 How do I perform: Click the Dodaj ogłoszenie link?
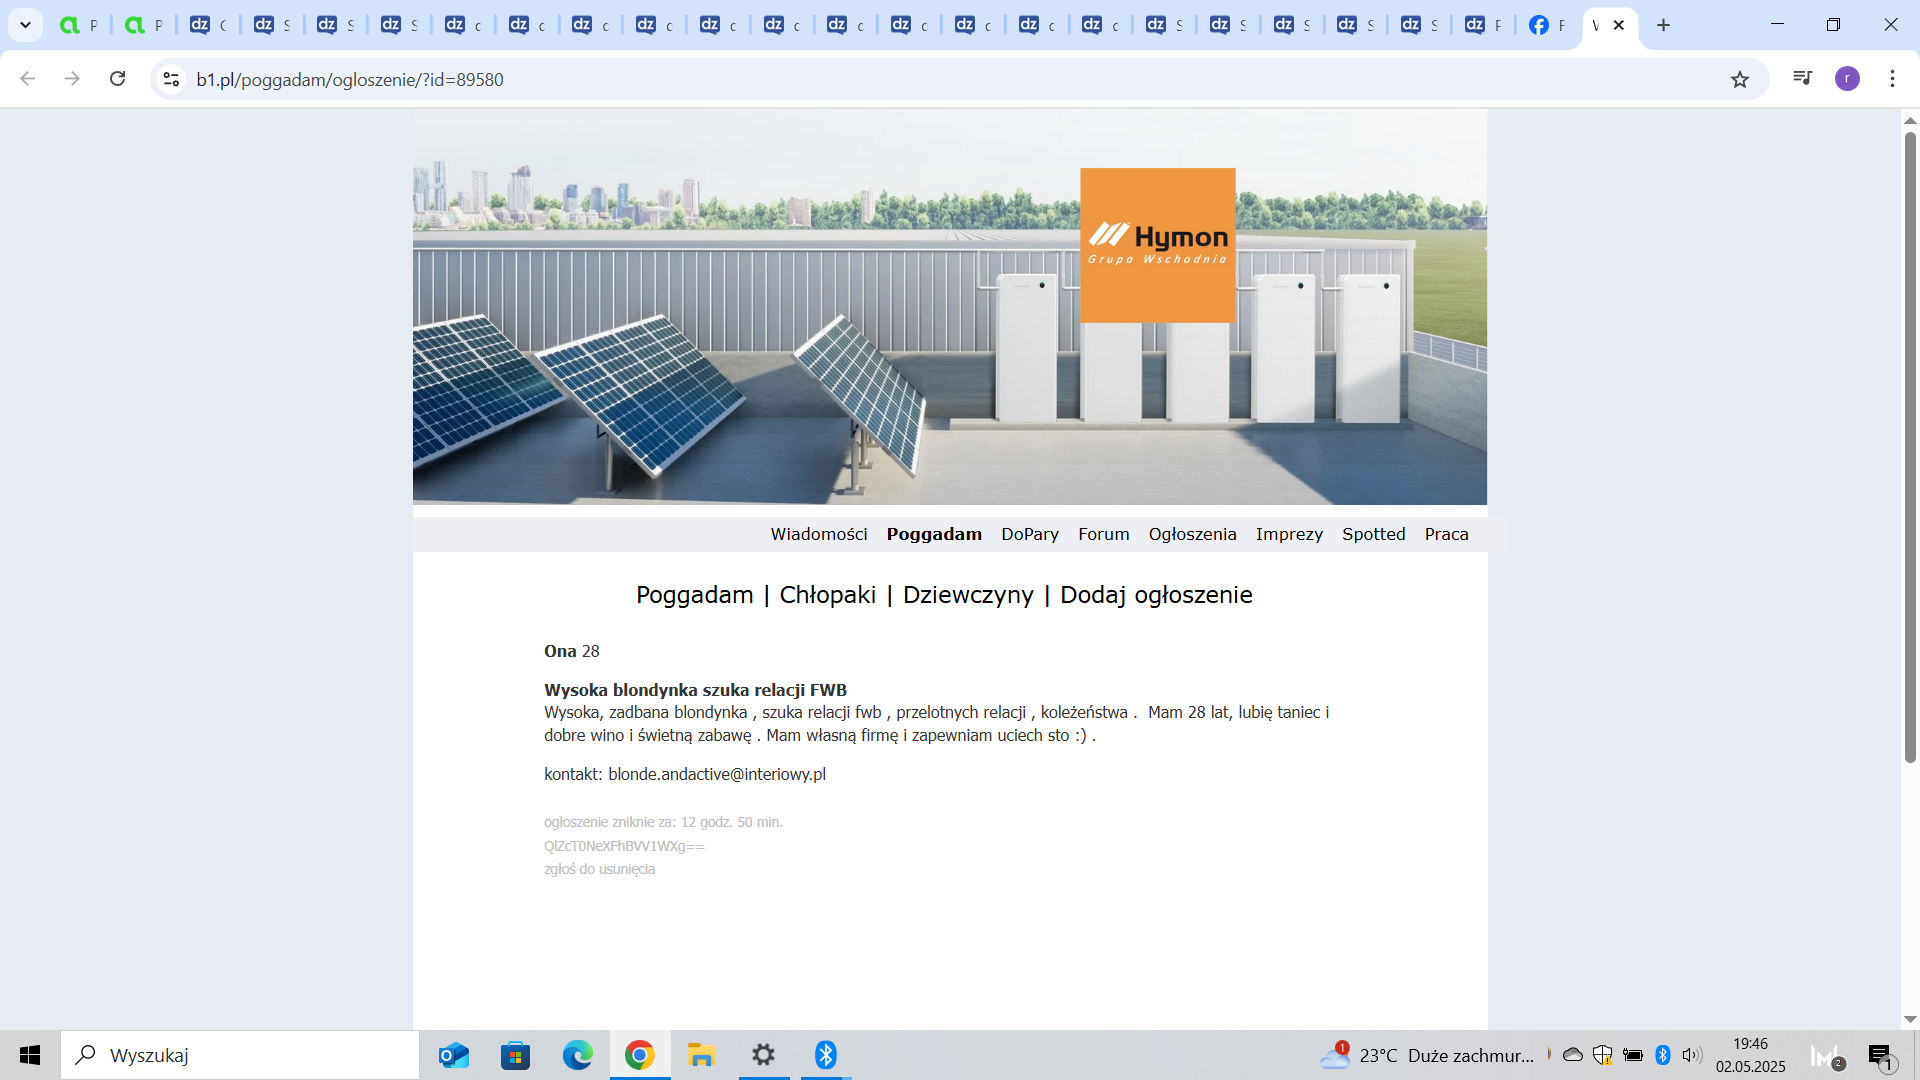click(x=1155, y=595)
